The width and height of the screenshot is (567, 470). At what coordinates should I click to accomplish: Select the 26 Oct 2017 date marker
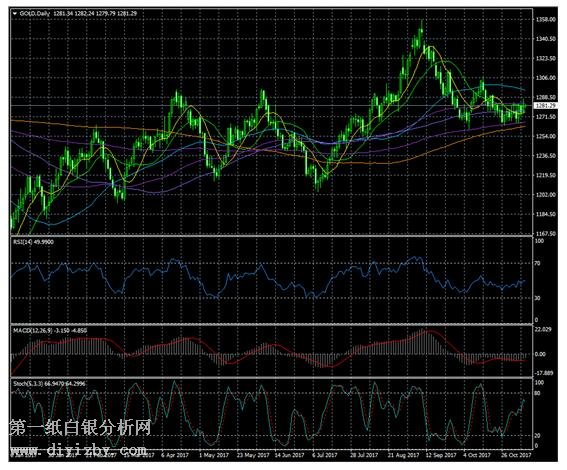516,455
